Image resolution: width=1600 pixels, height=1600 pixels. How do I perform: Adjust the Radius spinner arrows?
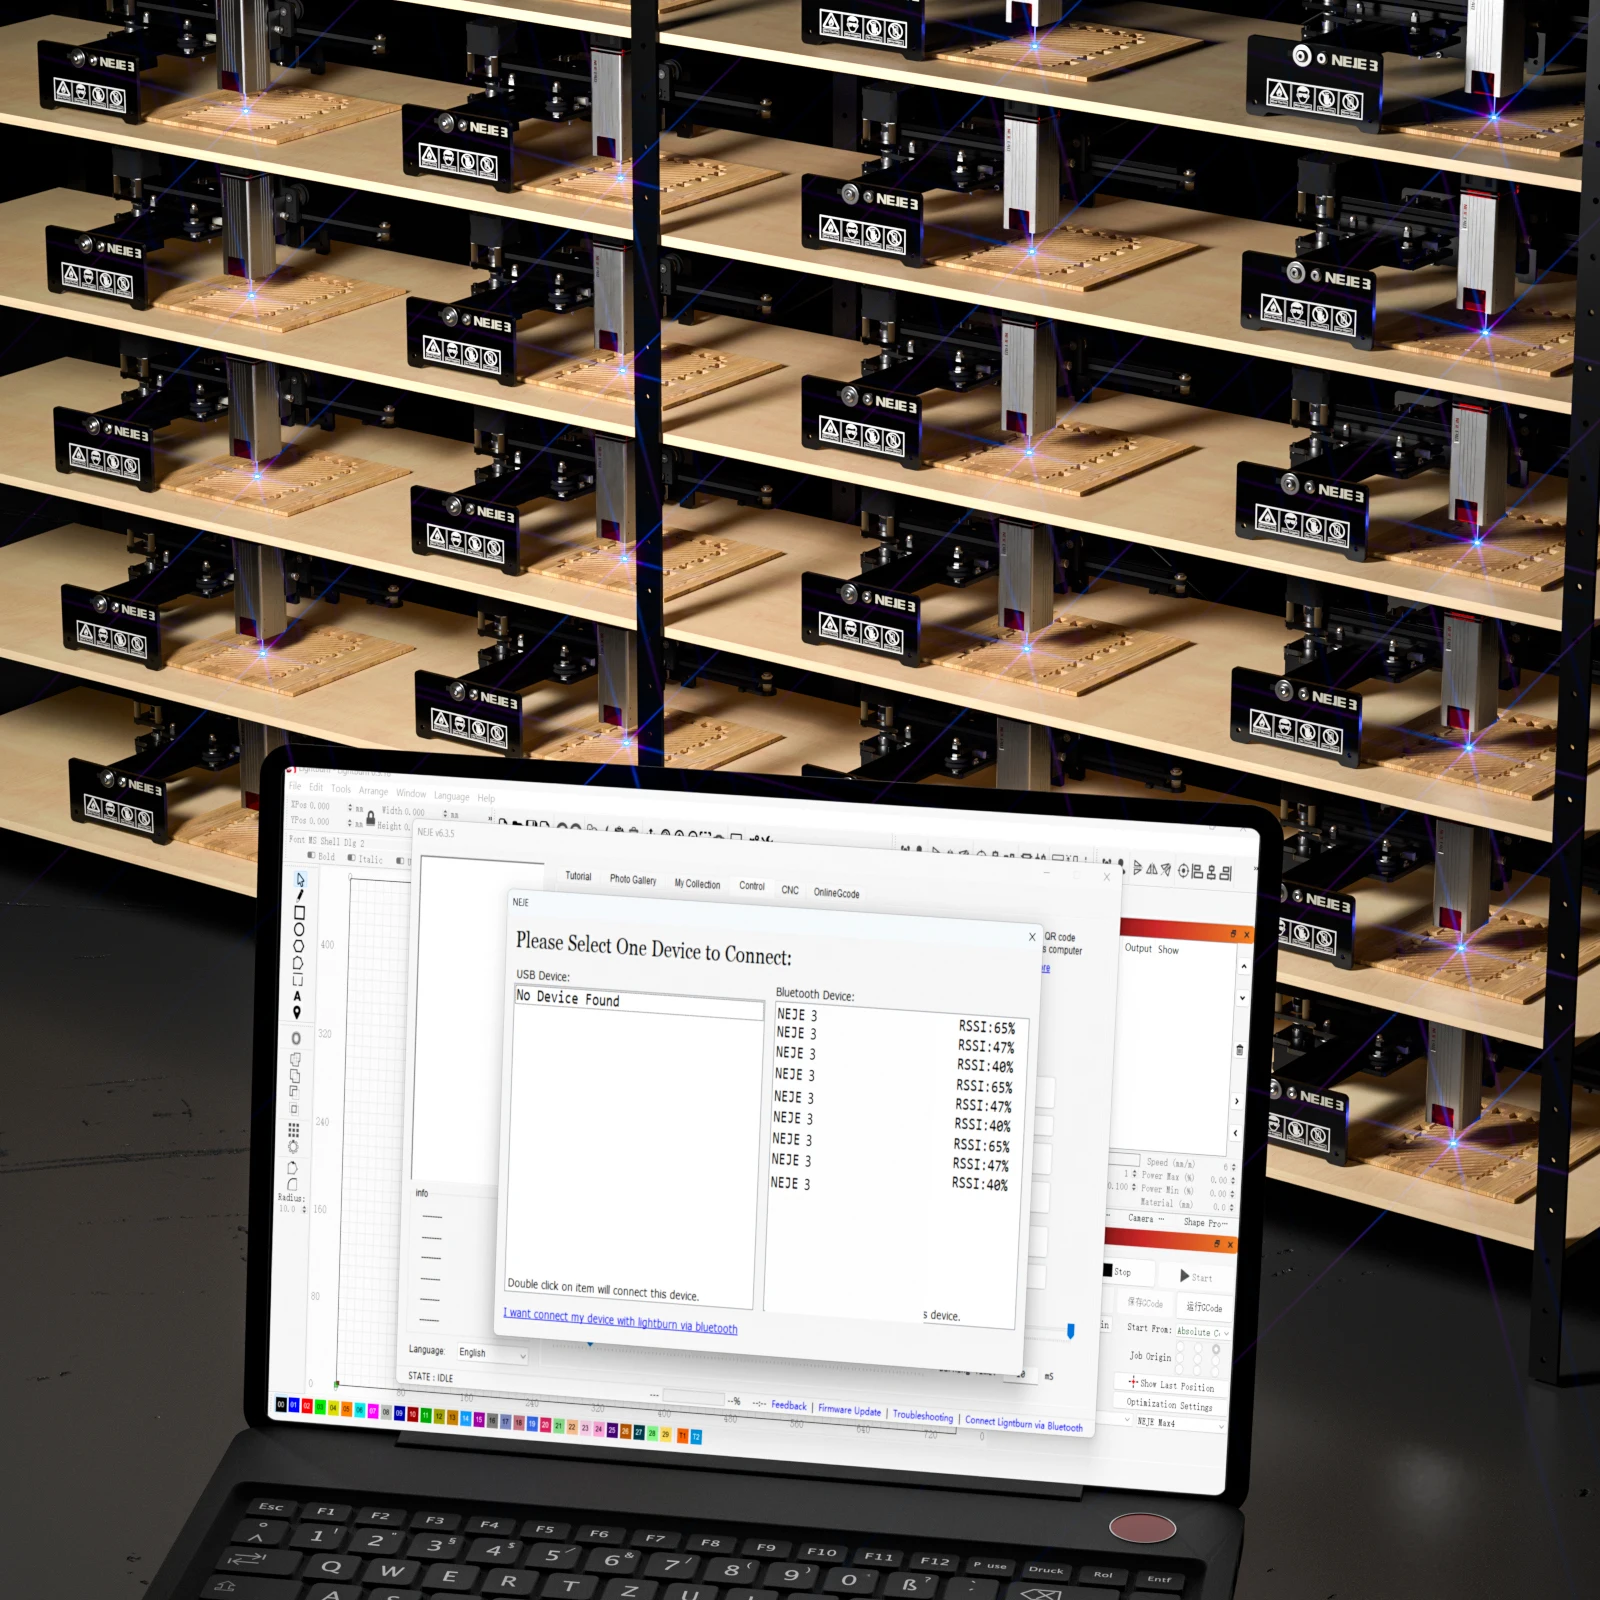(304, 1209)
